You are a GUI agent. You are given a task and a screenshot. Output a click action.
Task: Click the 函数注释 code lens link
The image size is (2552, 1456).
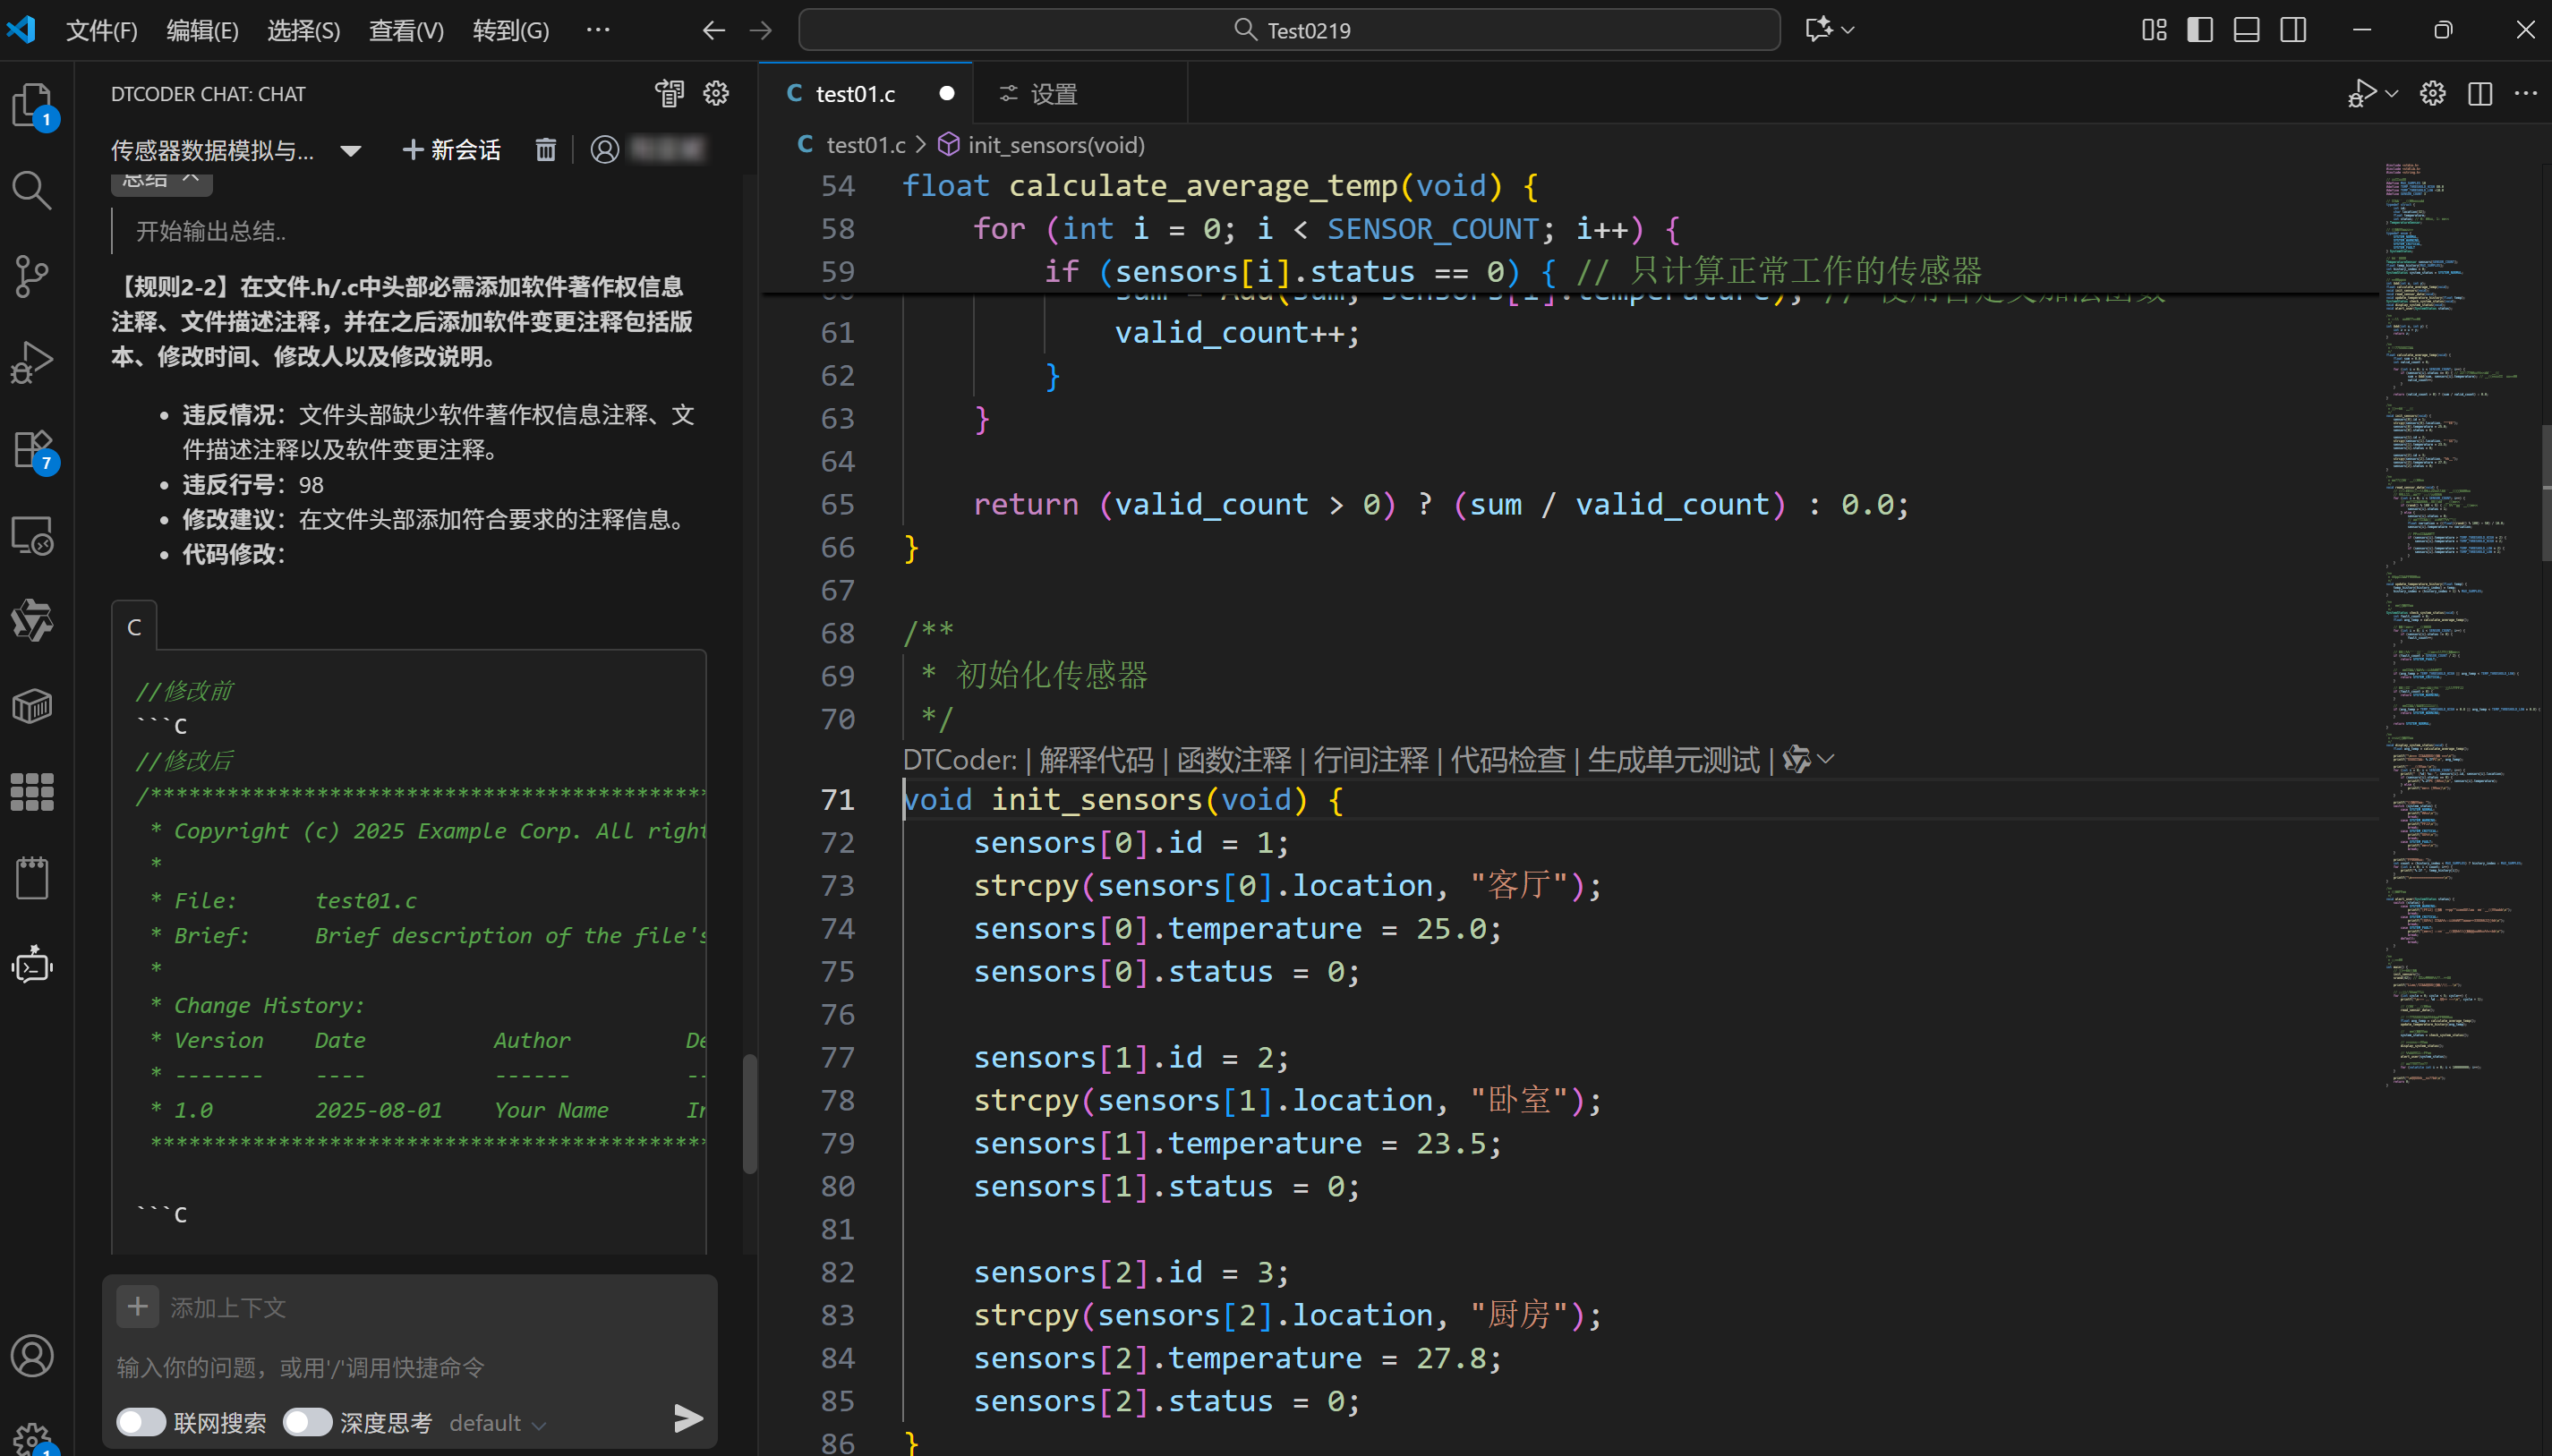click(x=1234, y=760)
